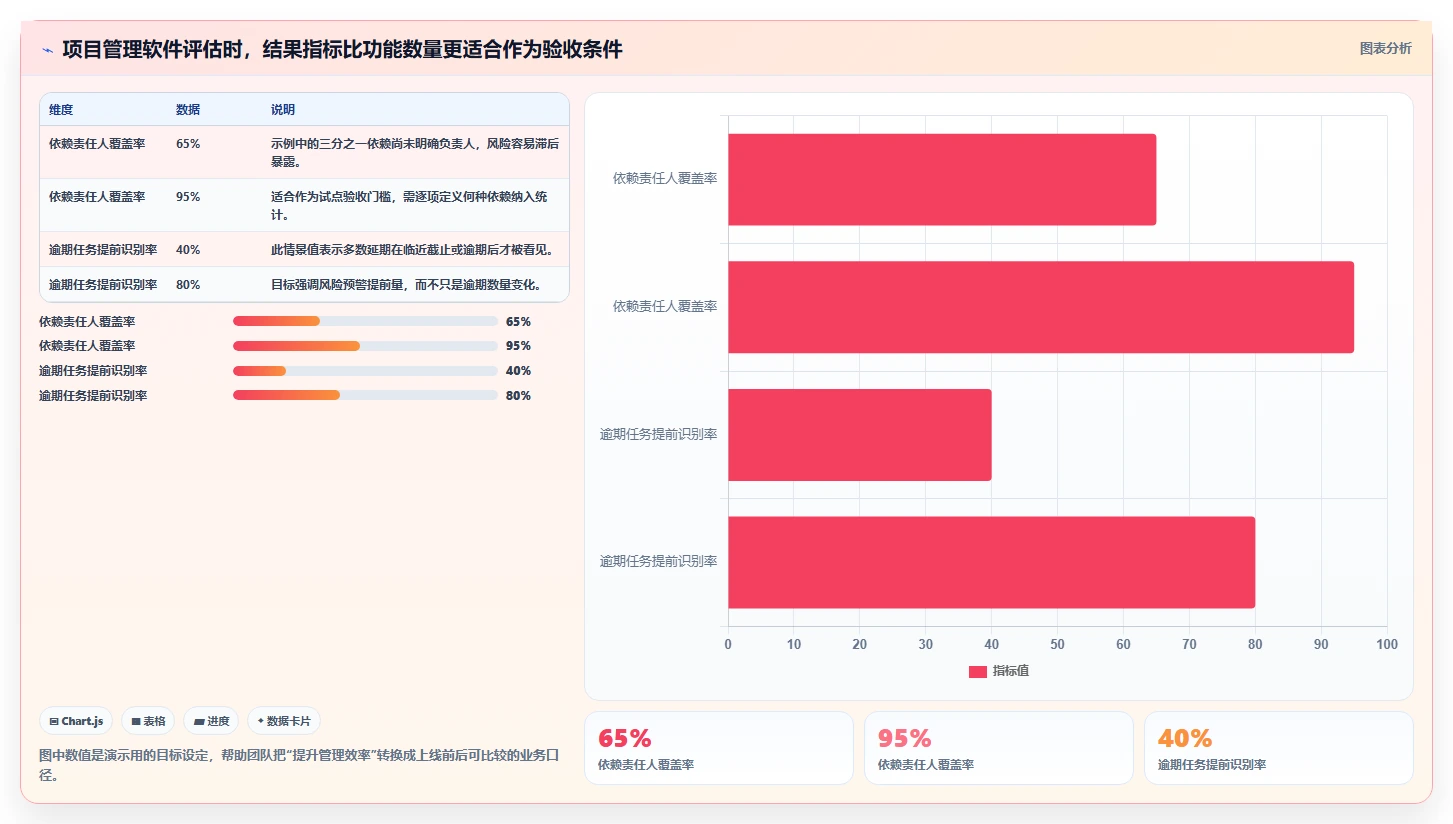Click the 说明 column header
Screen dimensions: 1453x824
(283, 110)
